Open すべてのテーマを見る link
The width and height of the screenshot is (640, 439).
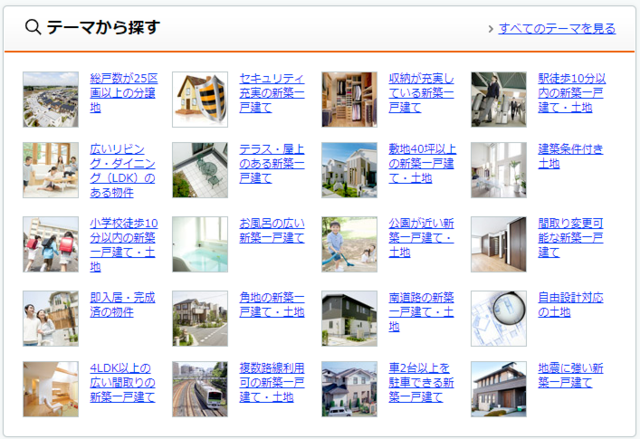(557, 28)
